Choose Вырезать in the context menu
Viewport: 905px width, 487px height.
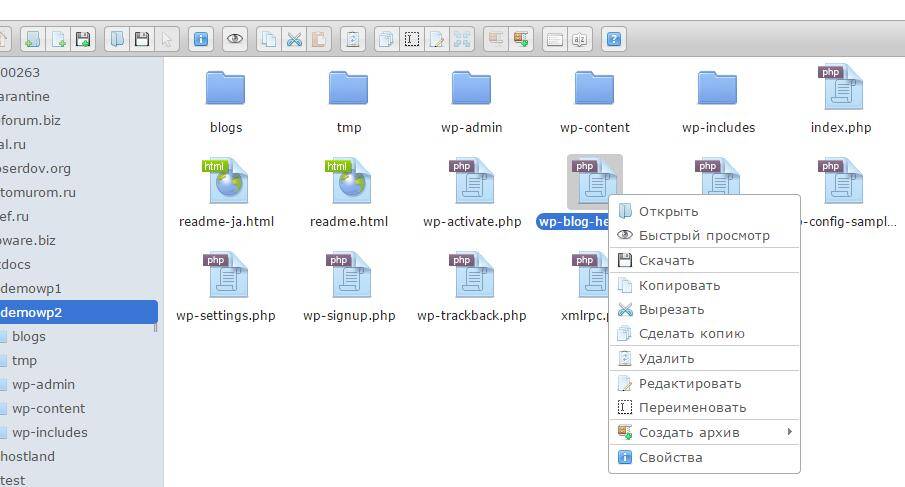(x=704, y=310)
